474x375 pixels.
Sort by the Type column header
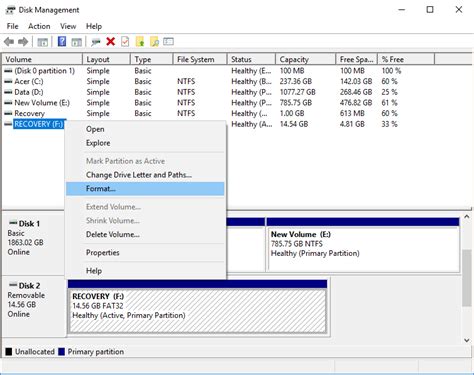coord(152,59)
